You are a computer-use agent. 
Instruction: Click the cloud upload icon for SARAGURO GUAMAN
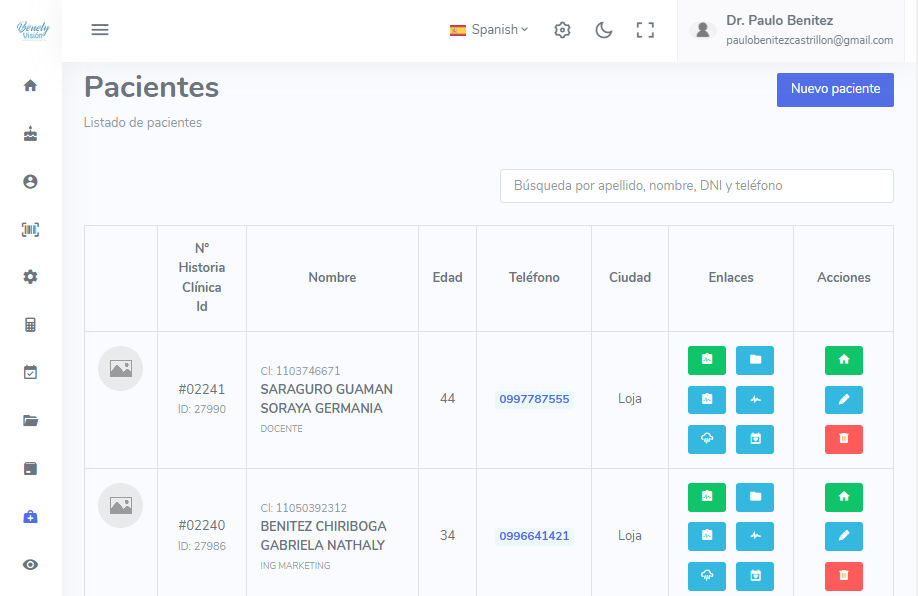click(707, 439)
